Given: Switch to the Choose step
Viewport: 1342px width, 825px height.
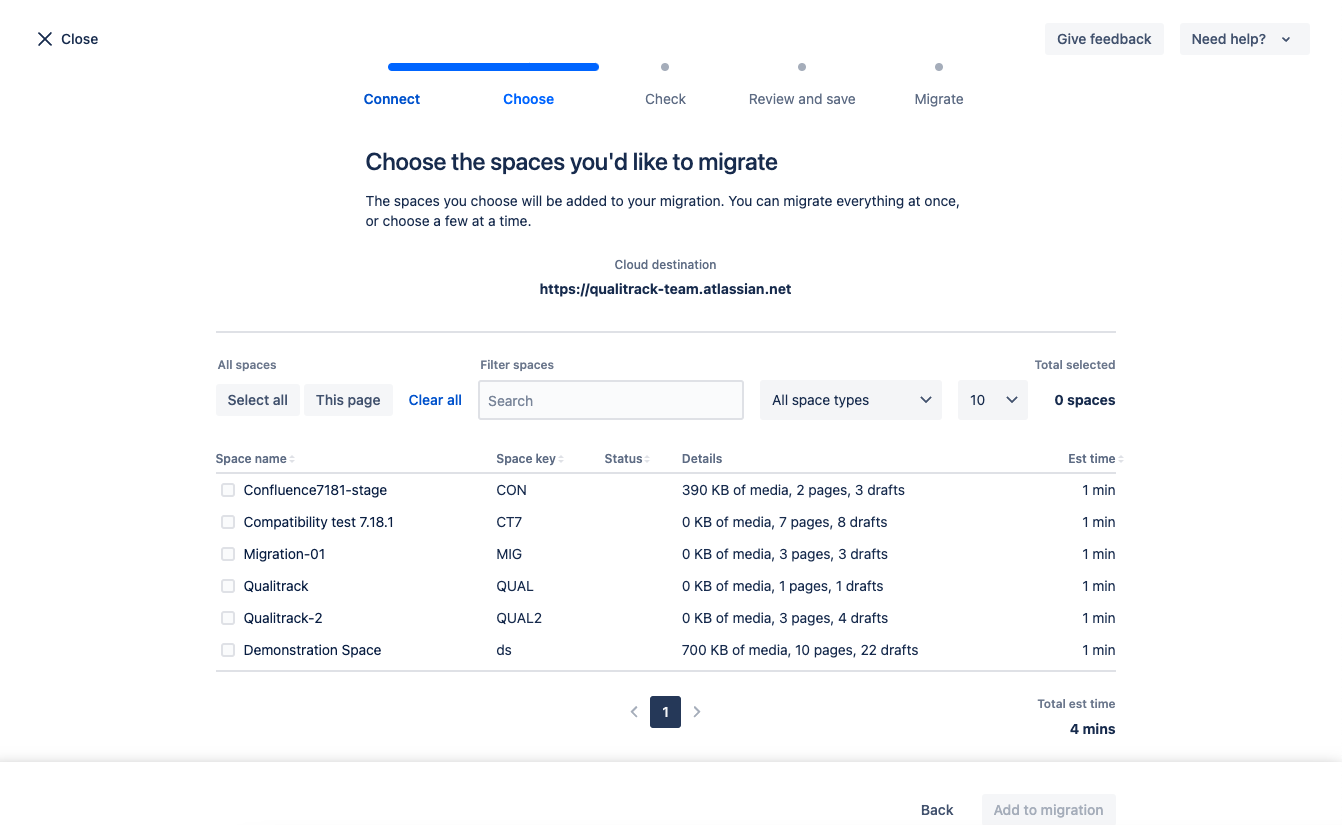Looking at the screenshot, I should coord(528,99).
